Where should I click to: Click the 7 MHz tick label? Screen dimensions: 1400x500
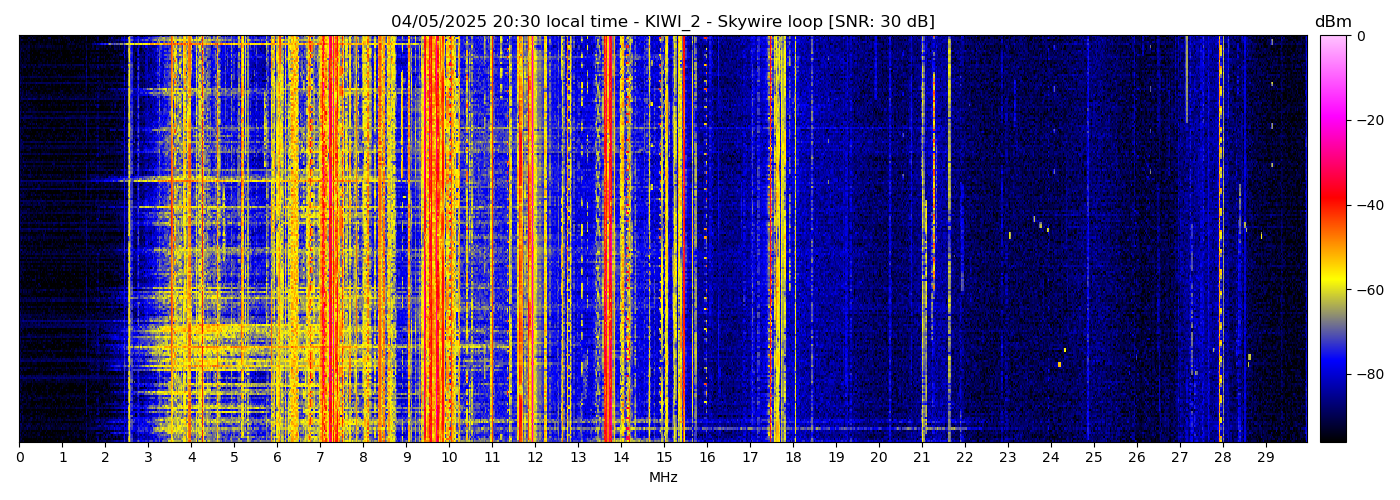point(320,457)
